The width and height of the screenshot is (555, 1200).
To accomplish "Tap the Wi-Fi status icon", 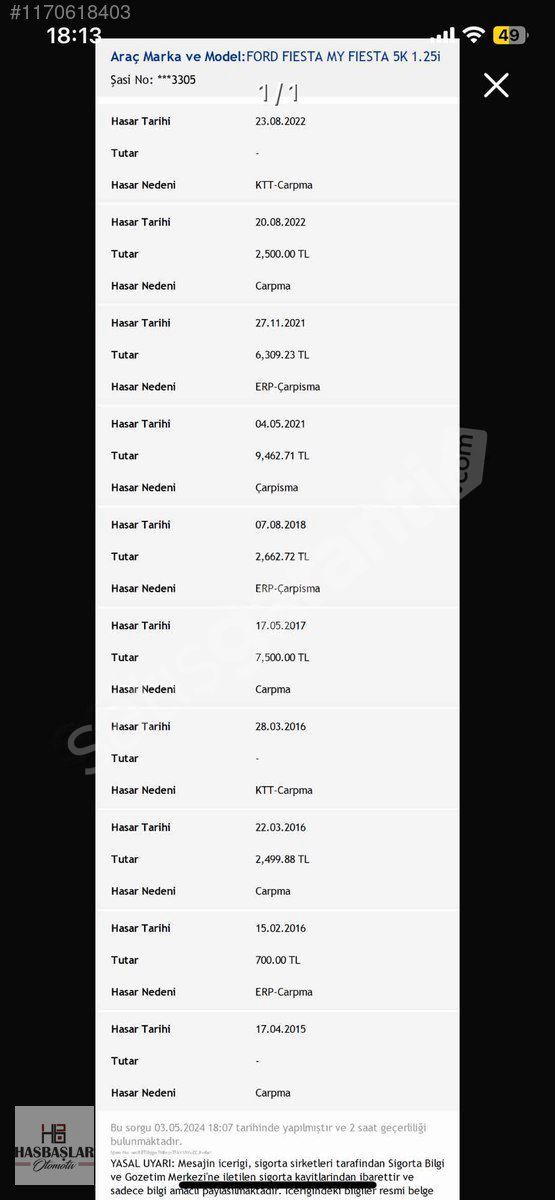I will 474,35.
